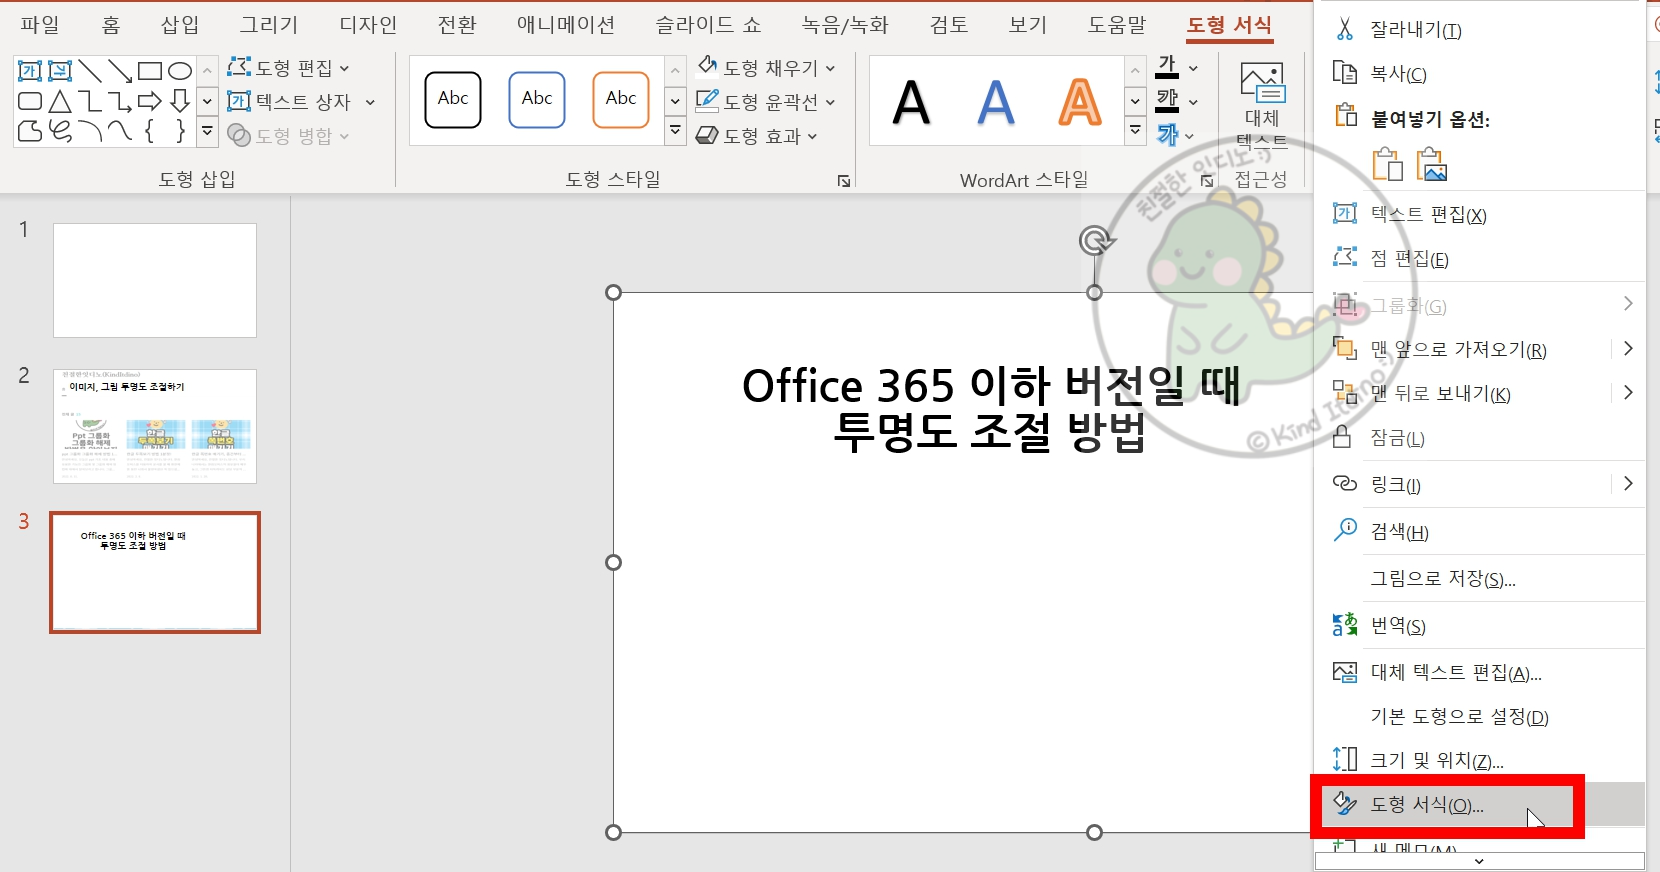Expand the shape gallery more button
The image size is (1660, 872).
tap(207, 130)
